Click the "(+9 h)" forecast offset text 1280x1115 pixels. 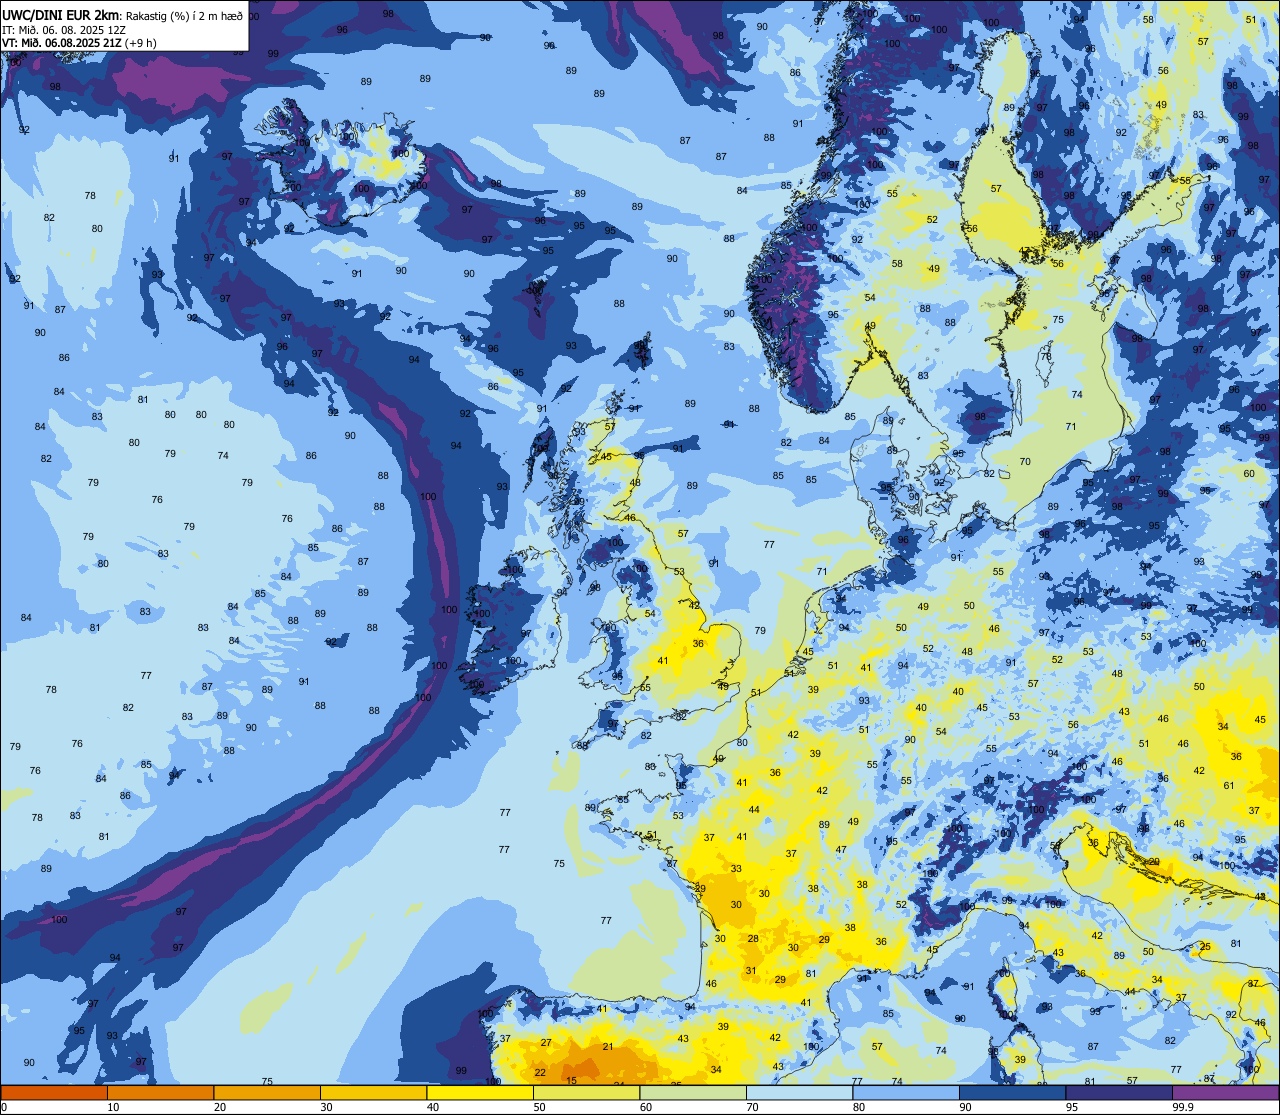[138, 43]
